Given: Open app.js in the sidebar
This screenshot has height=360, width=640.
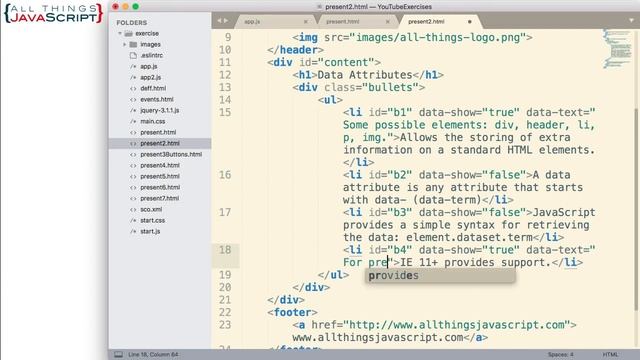Looking at the screenshot, I should [149, 67].
